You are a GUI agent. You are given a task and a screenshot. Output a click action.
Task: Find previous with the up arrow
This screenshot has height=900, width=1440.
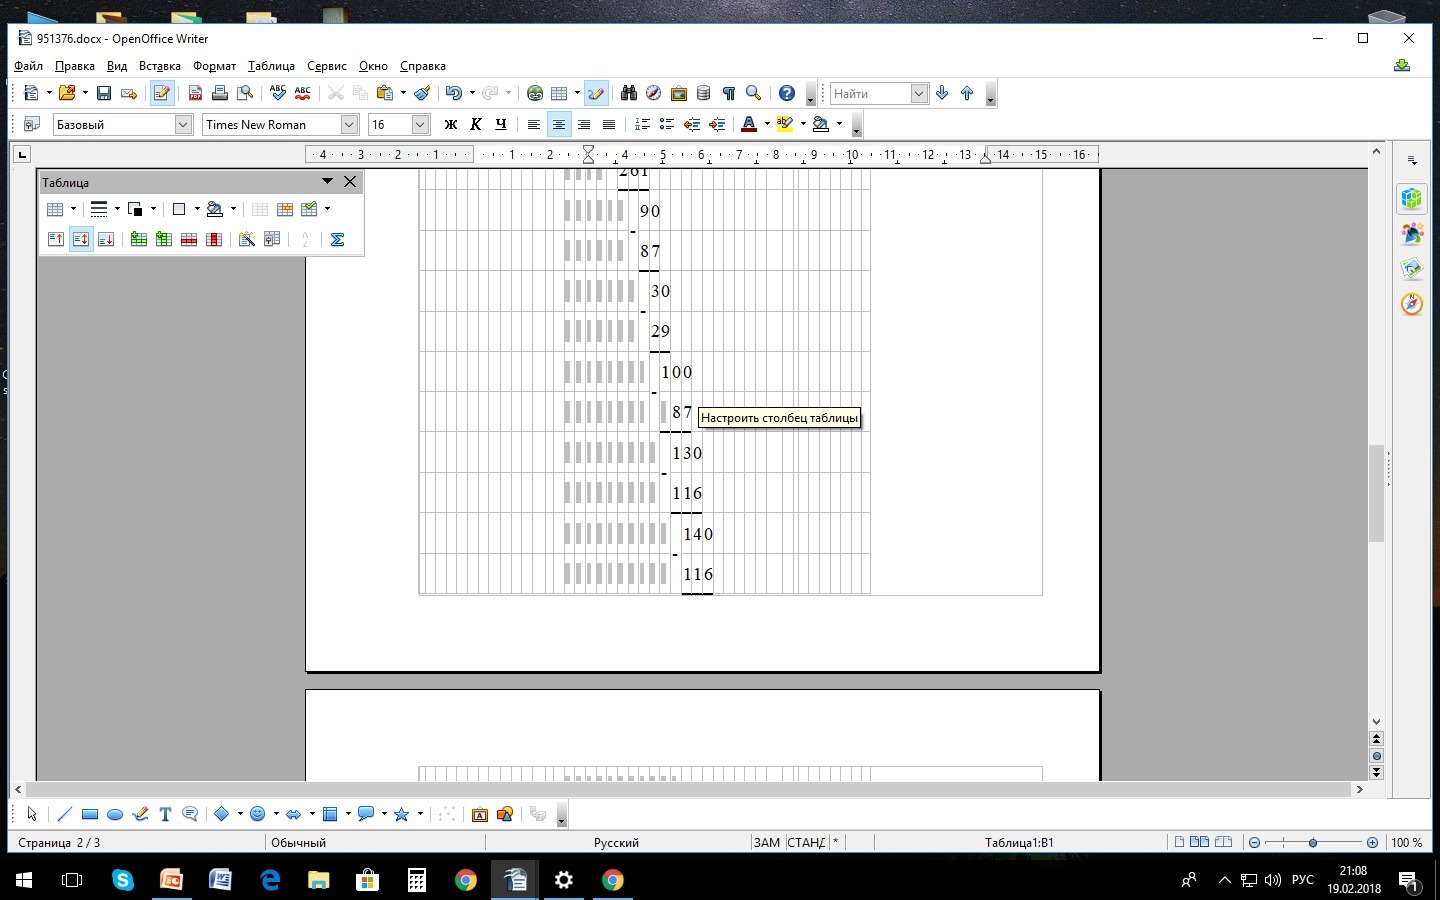967,93
